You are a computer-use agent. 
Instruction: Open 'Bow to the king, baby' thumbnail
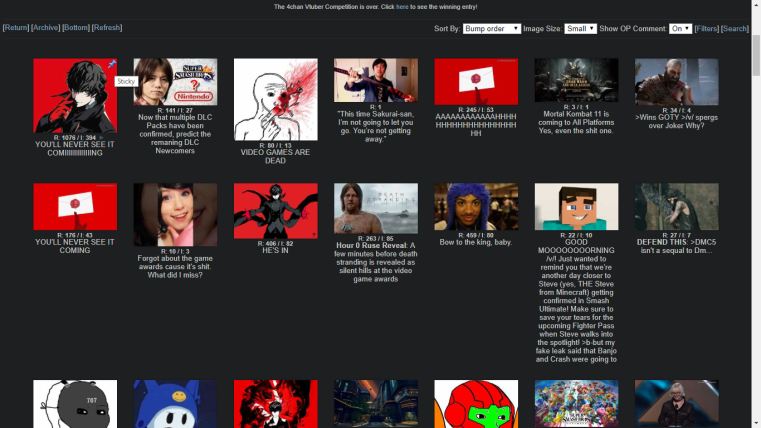tap(476, 206)
